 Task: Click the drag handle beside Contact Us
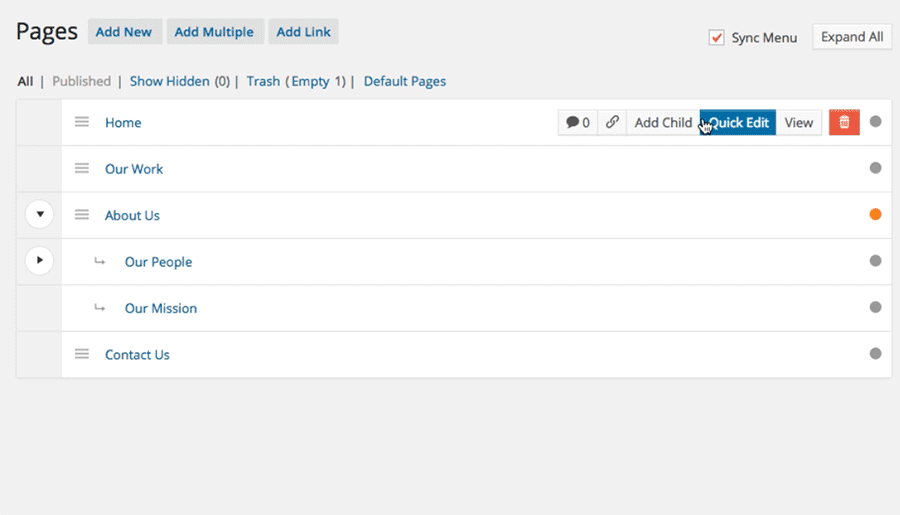pyautogui.click(x=82, y=354)
